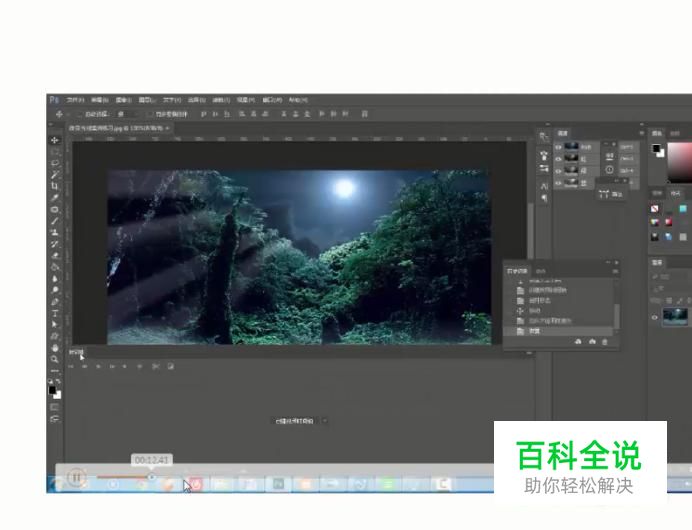Select the Lasso tool
Screen dimensions: 692x530
click(x=55, y=163)
